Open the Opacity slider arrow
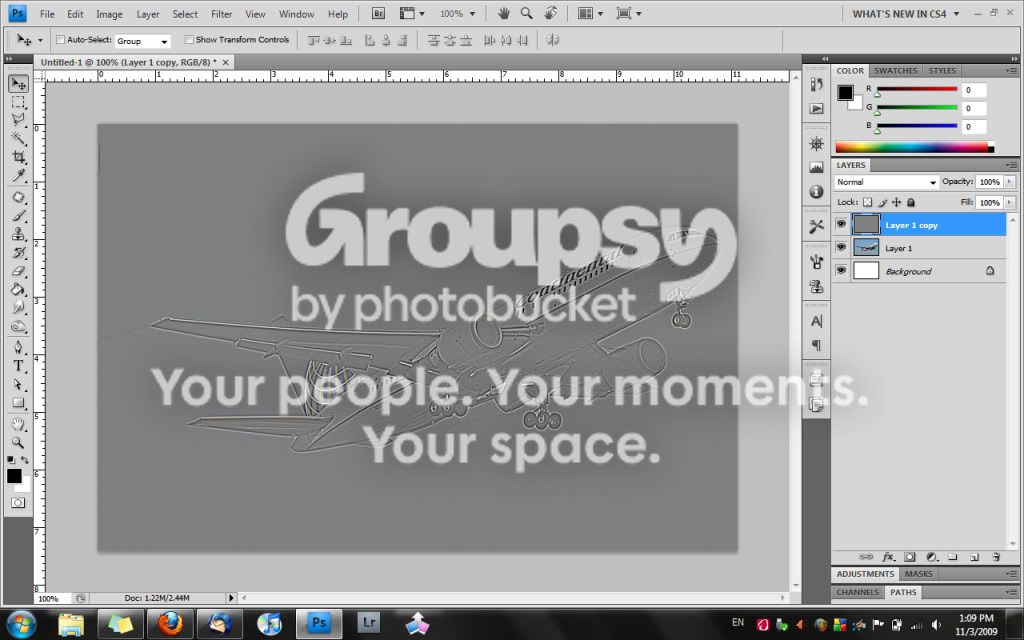Viewport: 1024px width, 640px height. (x=1010, y=182)
